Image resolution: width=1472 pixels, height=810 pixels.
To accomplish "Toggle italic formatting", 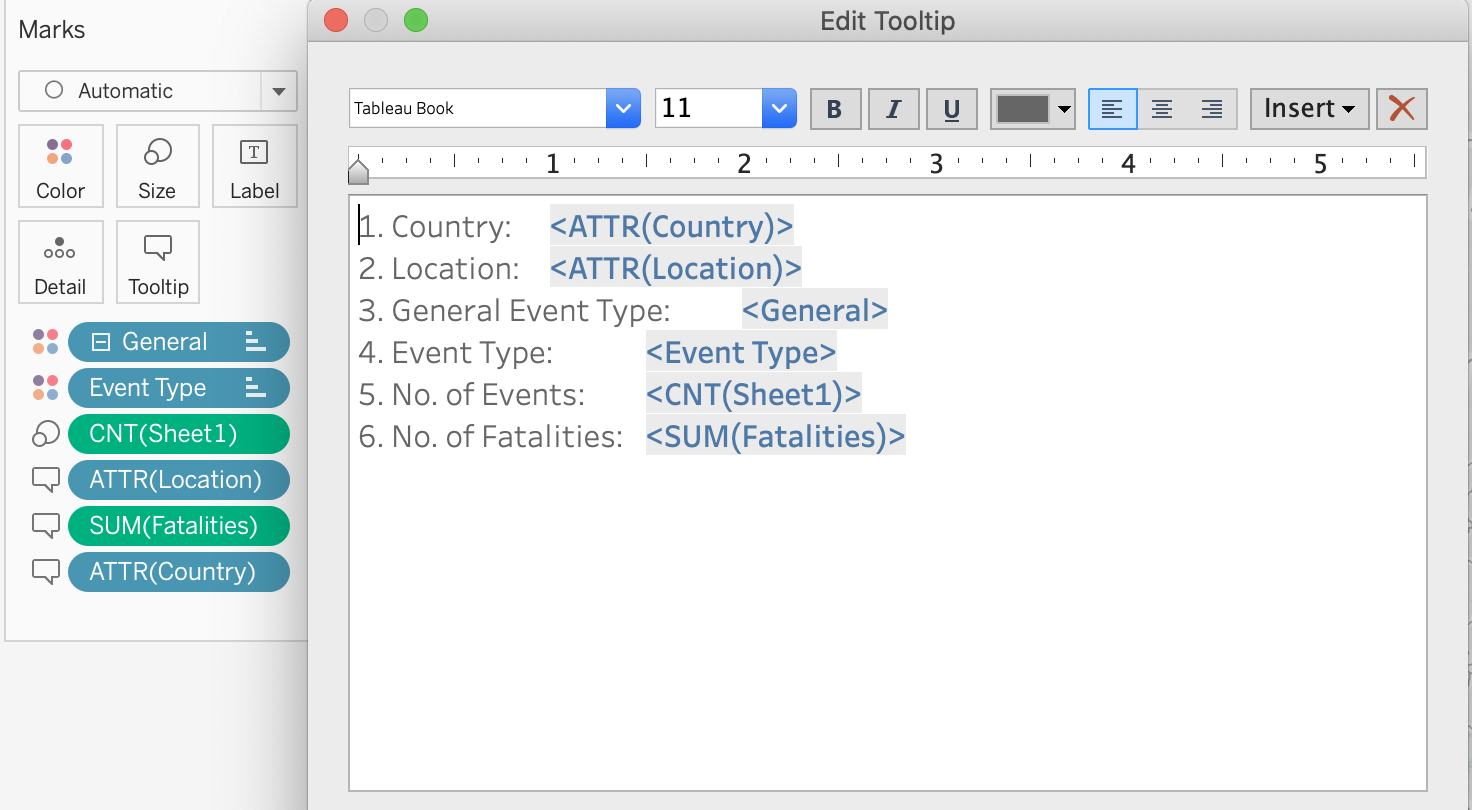I will (x=893, y=109).
